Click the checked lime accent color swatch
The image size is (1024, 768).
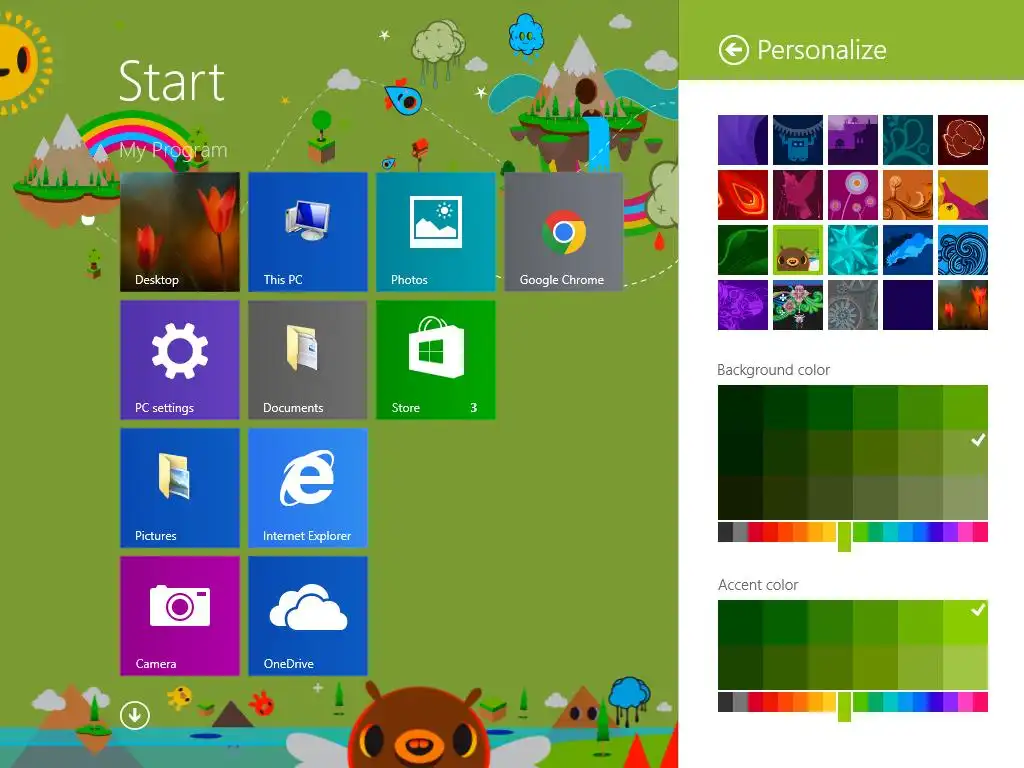click(x=965, y=622)
